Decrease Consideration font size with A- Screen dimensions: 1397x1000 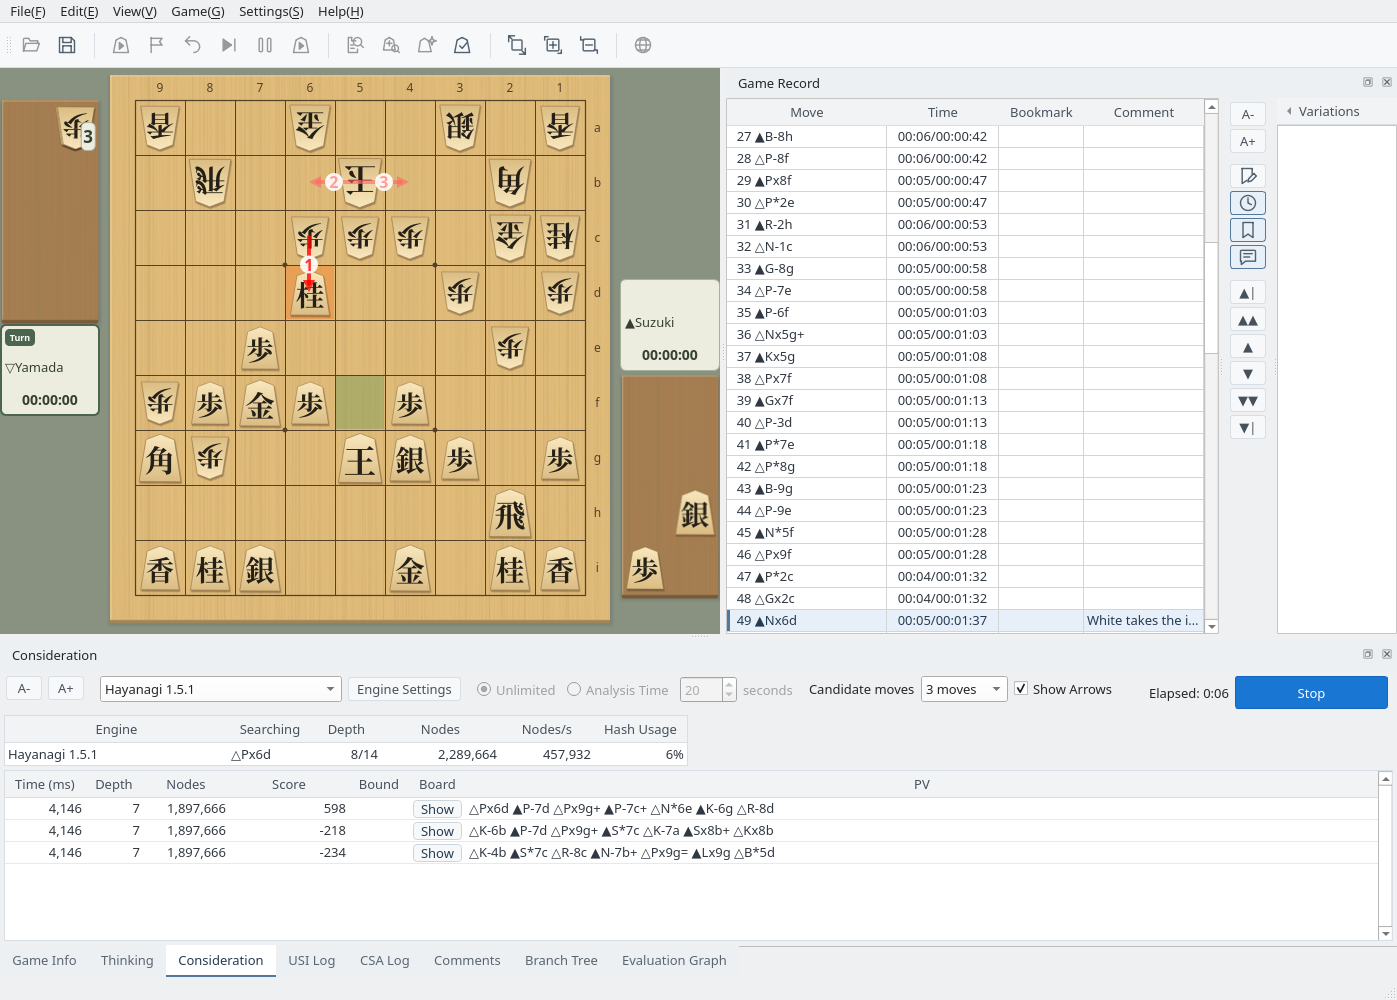click(24, 689)
